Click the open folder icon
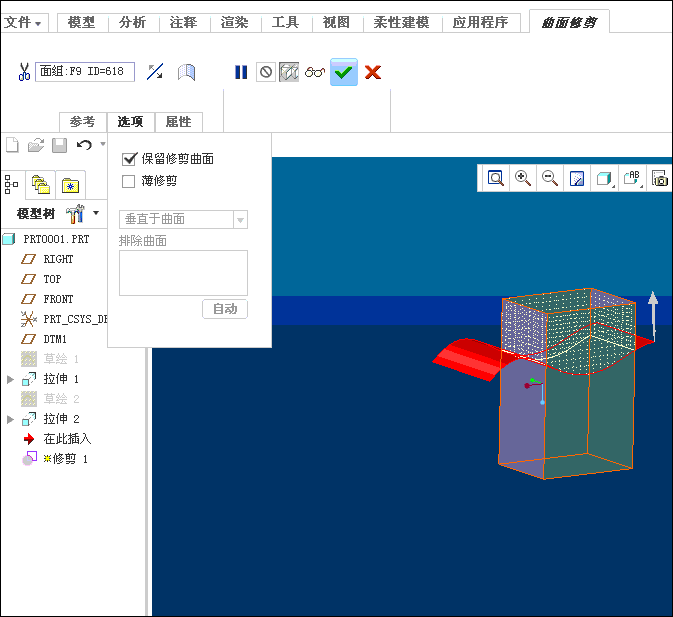 36,145
